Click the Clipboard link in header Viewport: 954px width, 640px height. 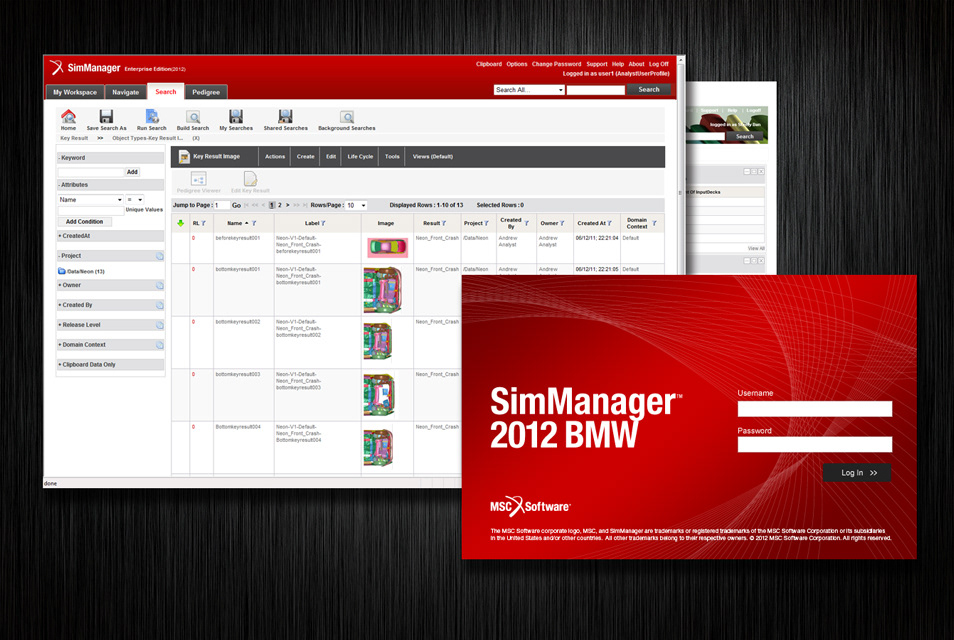[x=489, y=64]
